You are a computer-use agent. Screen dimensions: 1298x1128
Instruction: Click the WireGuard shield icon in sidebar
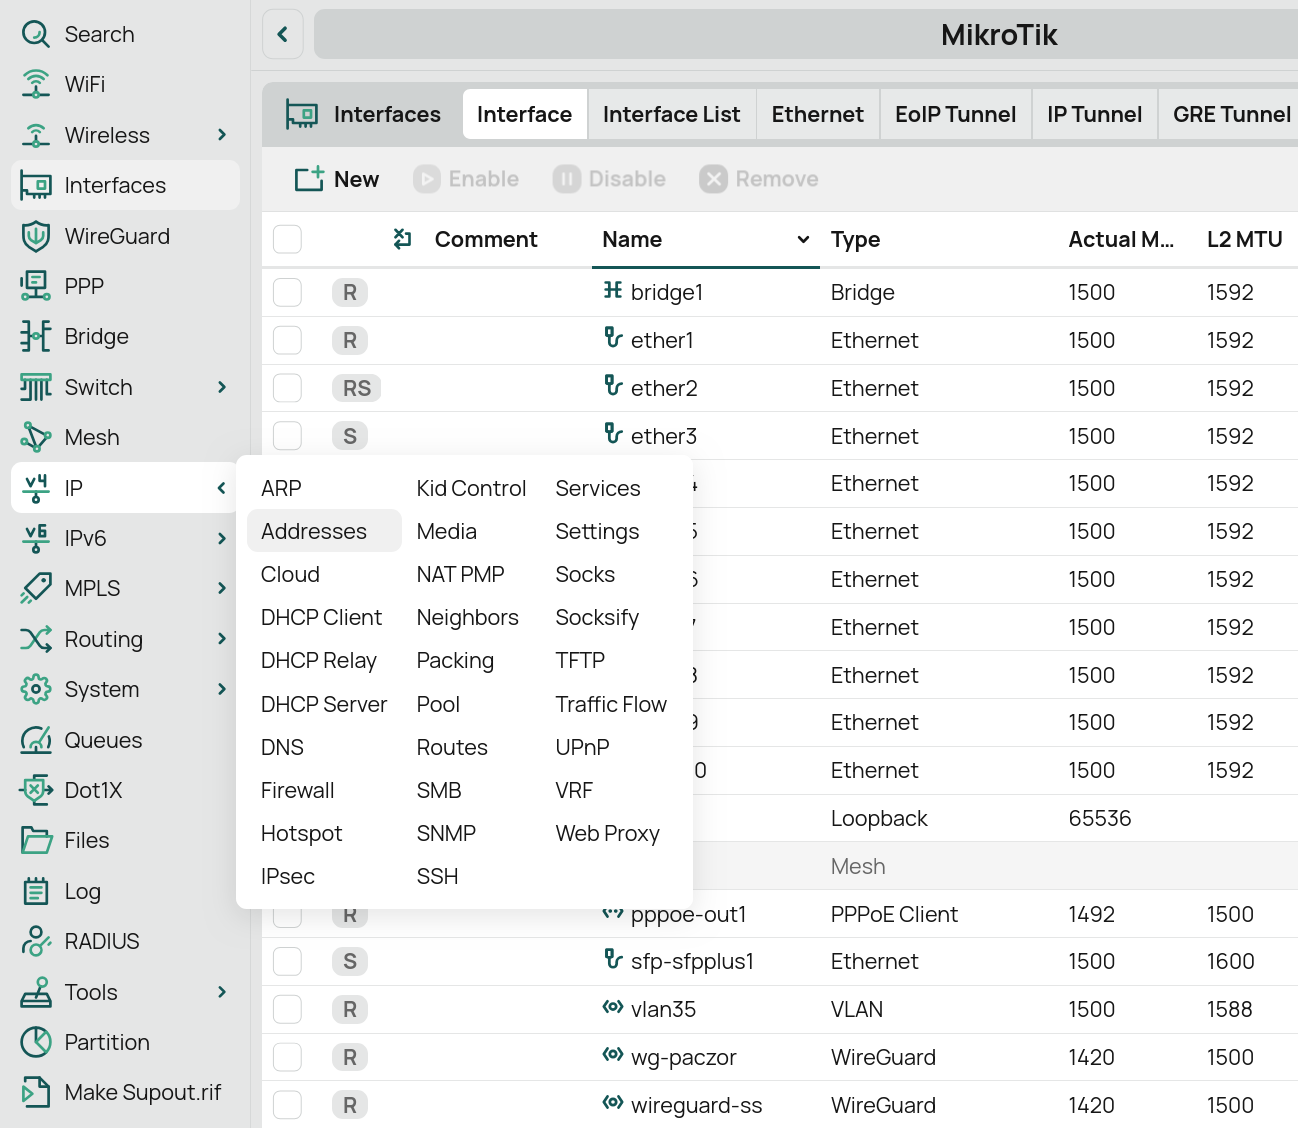point(36,236)
